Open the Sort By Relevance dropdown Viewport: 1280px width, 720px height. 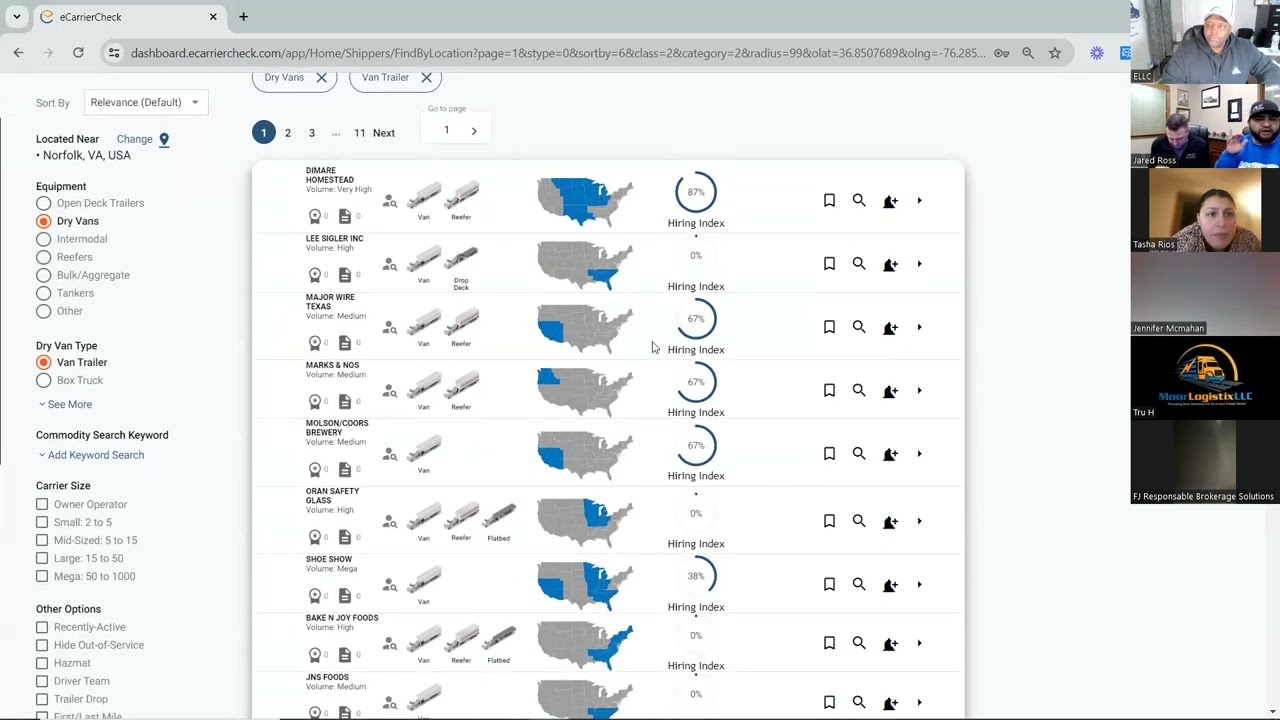pyautogui.click(x=145, y=102)
